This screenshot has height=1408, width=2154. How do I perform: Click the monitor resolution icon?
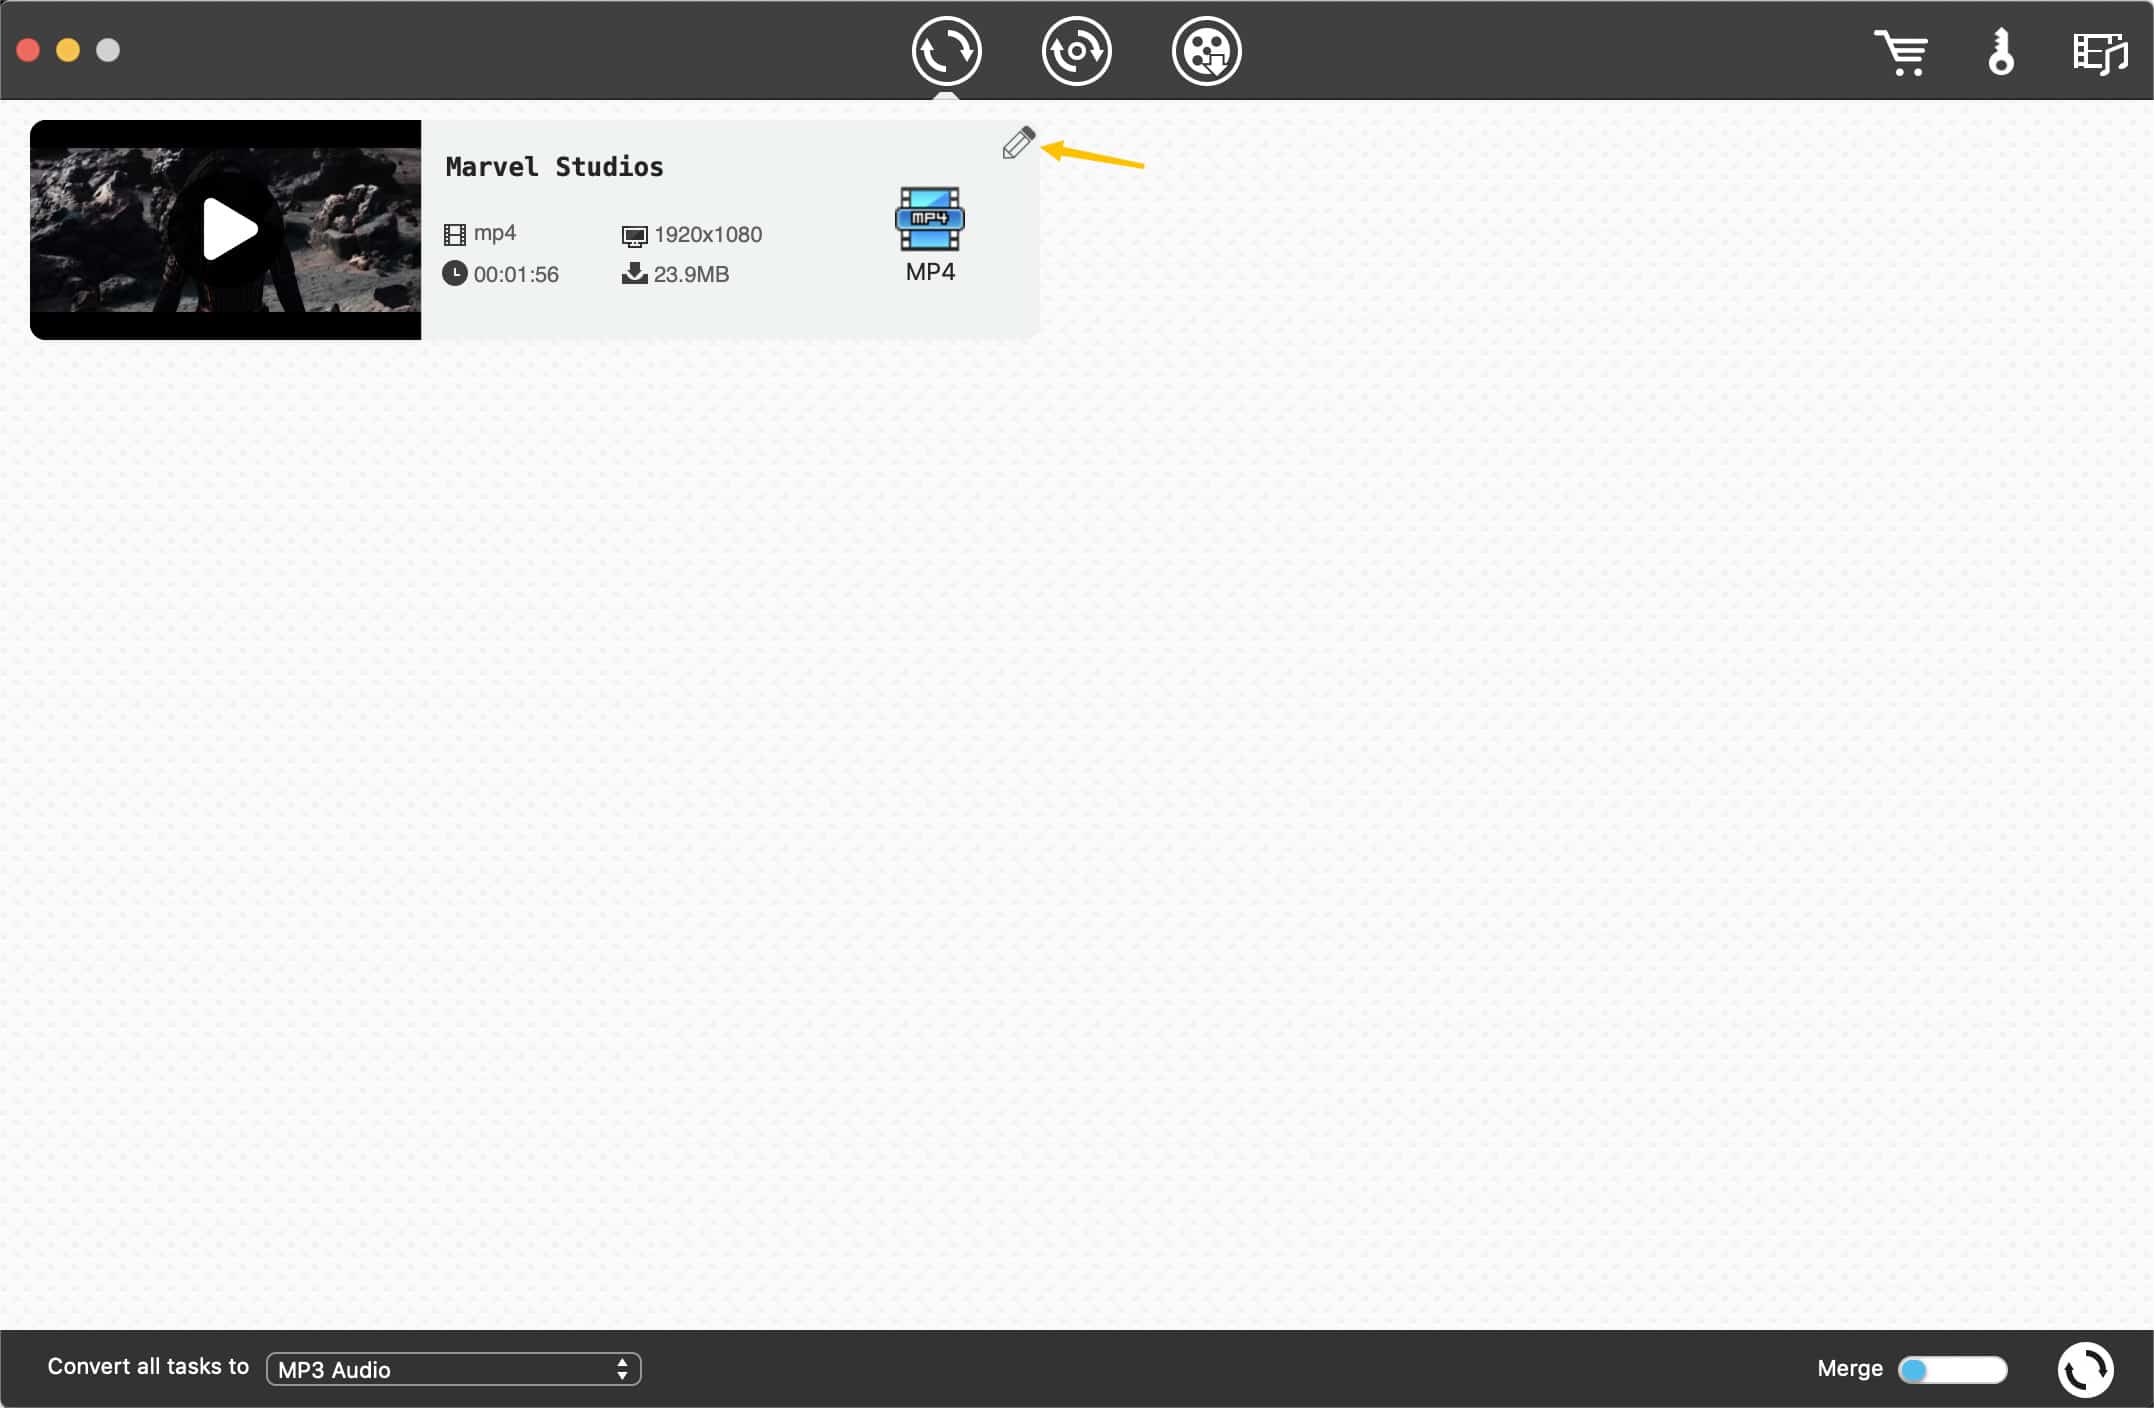pyautogui.click(x=634, y=236)
